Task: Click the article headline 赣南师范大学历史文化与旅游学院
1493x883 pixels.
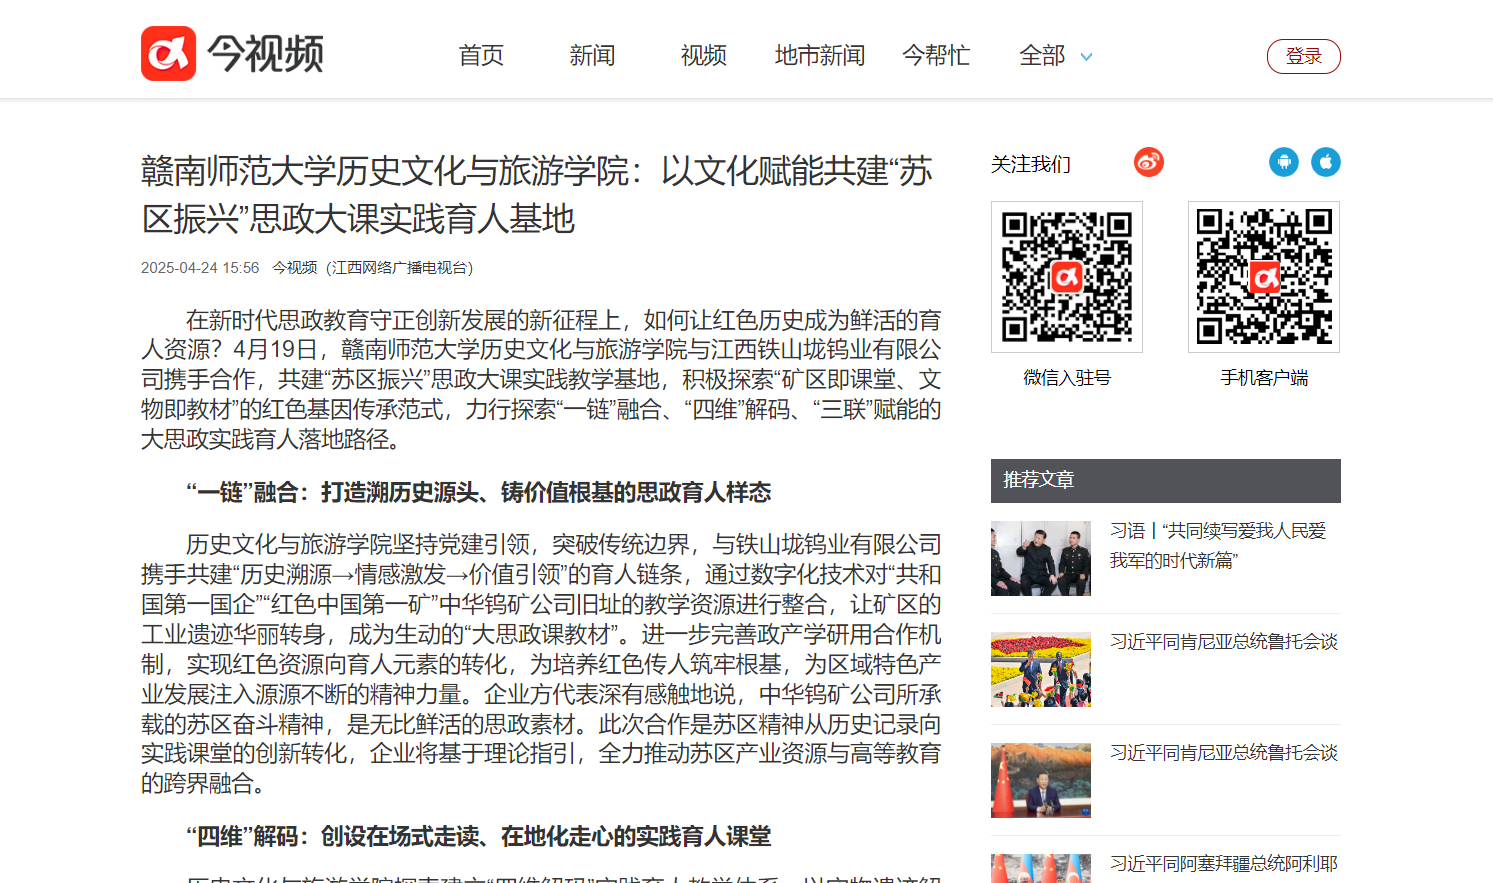Action: [537, 195]
